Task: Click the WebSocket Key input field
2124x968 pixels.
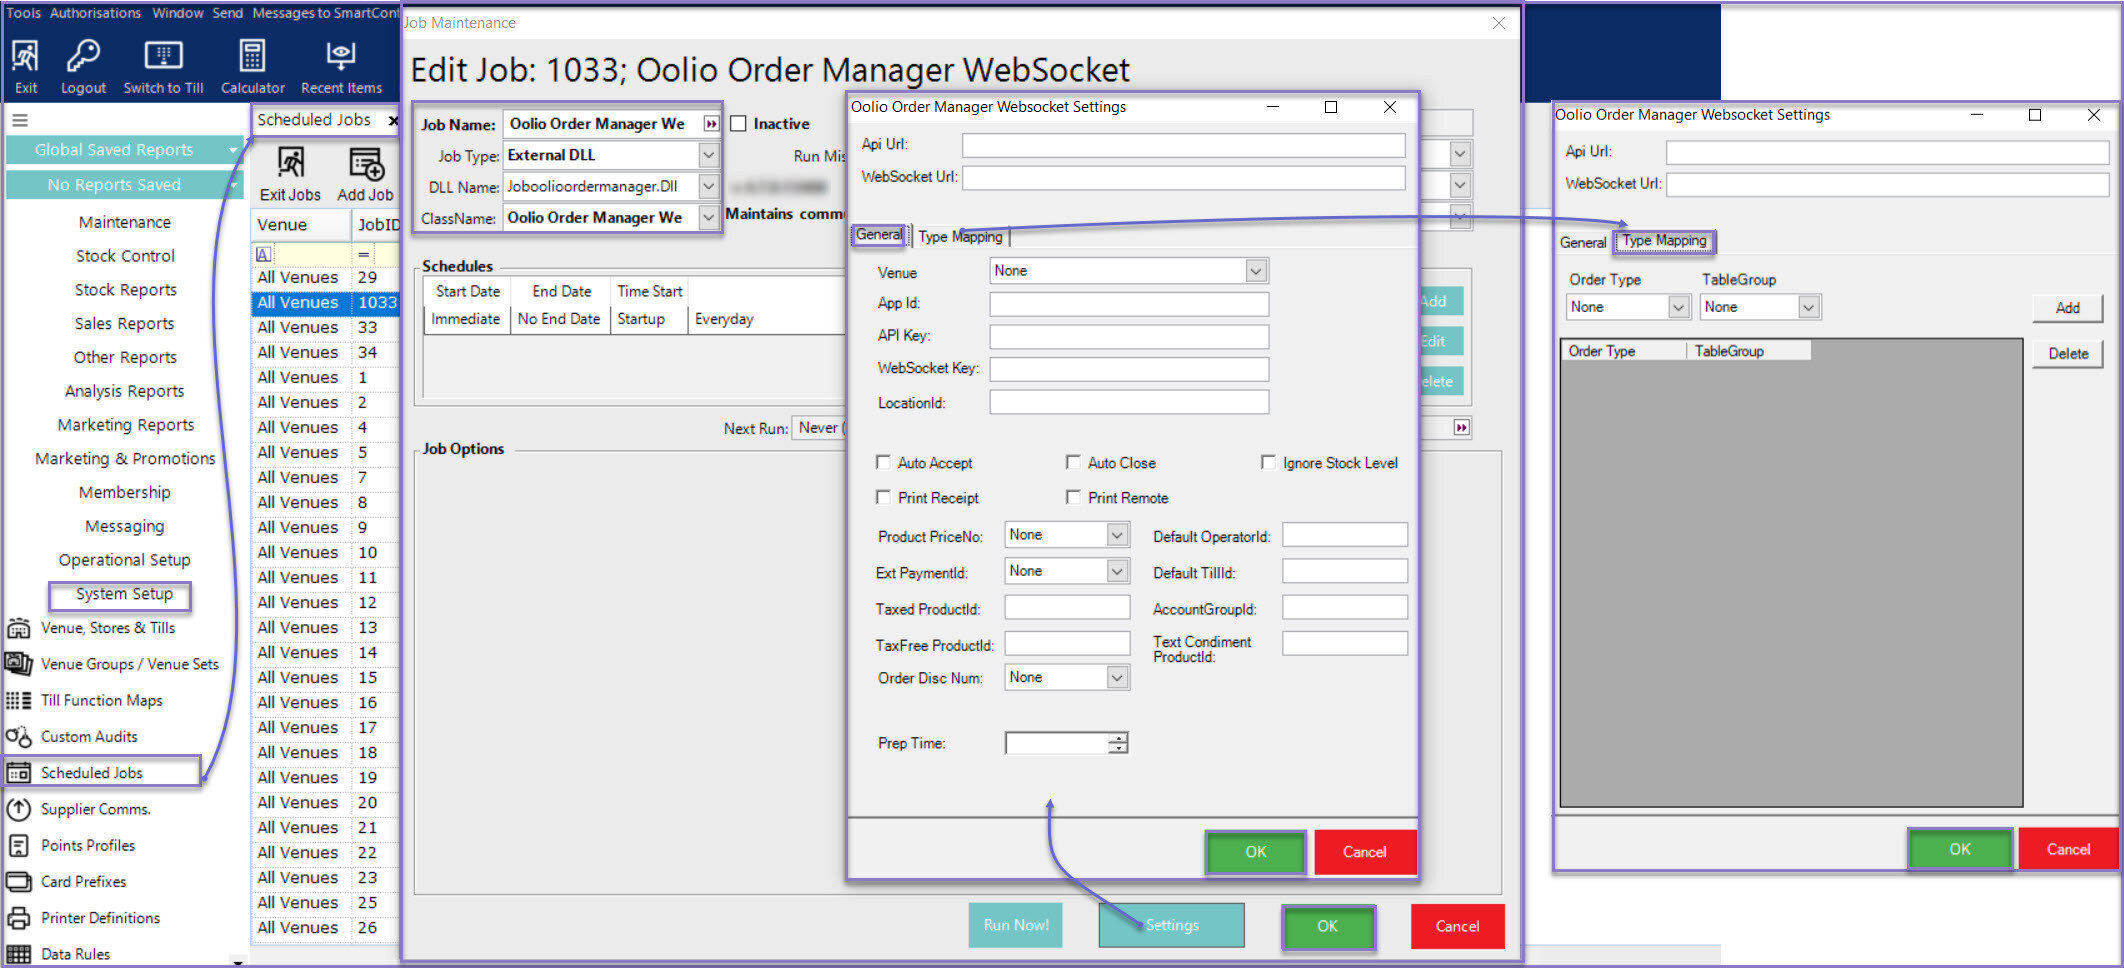Action: (1128, 369)
